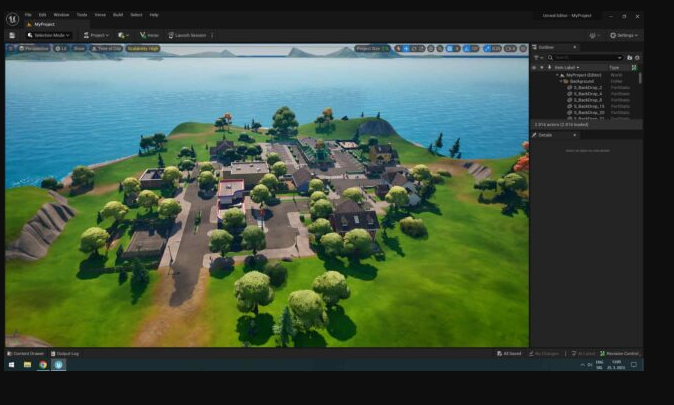This screenshot has height=405, width=674.
Task: Open the Content Drawer
Action: 26,353
